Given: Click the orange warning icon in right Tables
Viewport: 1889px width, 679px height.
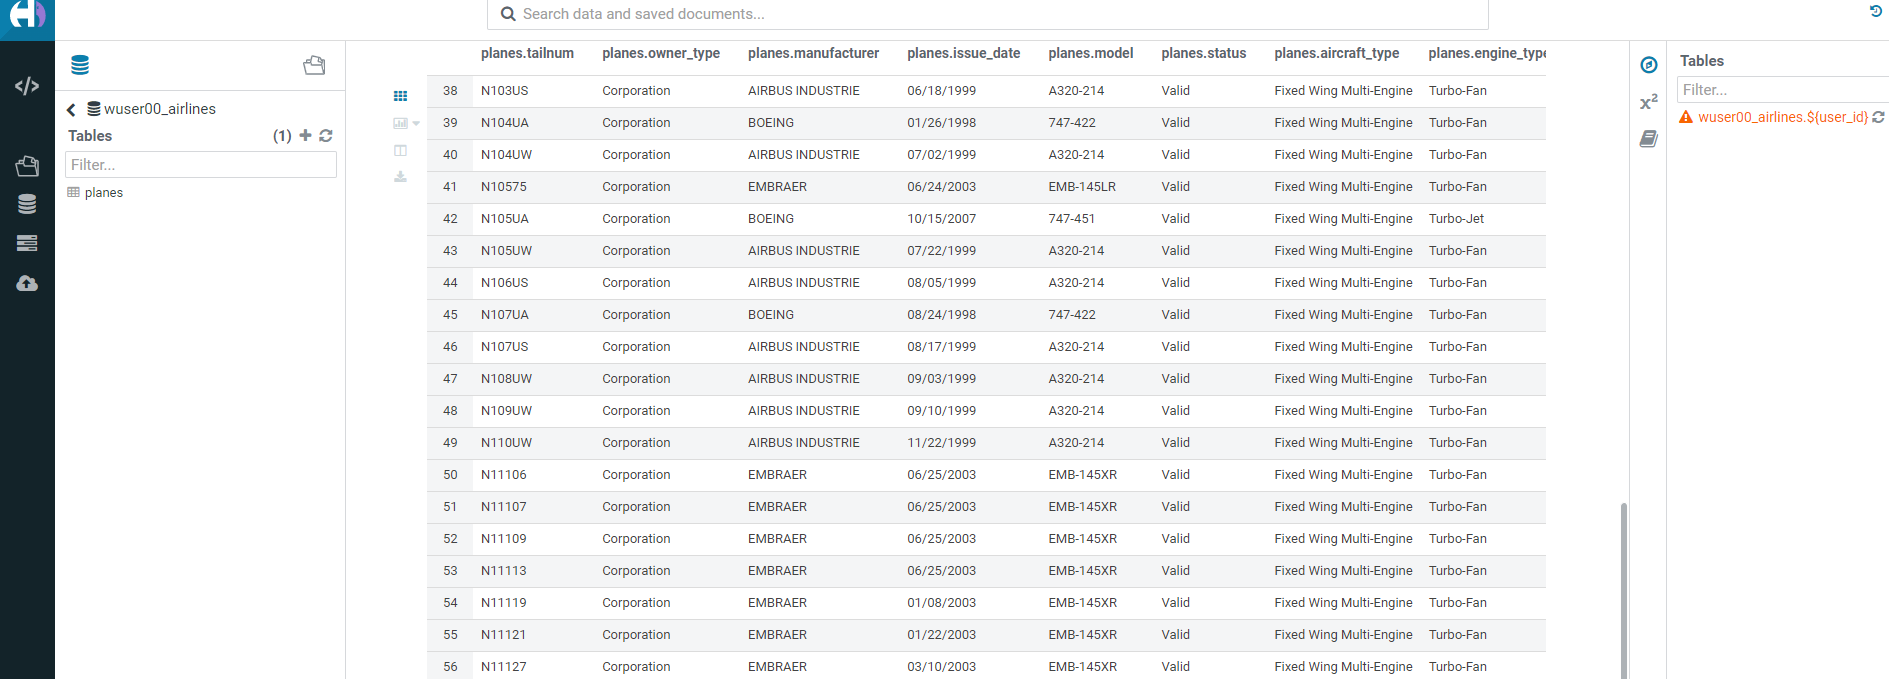Looking at the screenshot, I should point(1686,117).
